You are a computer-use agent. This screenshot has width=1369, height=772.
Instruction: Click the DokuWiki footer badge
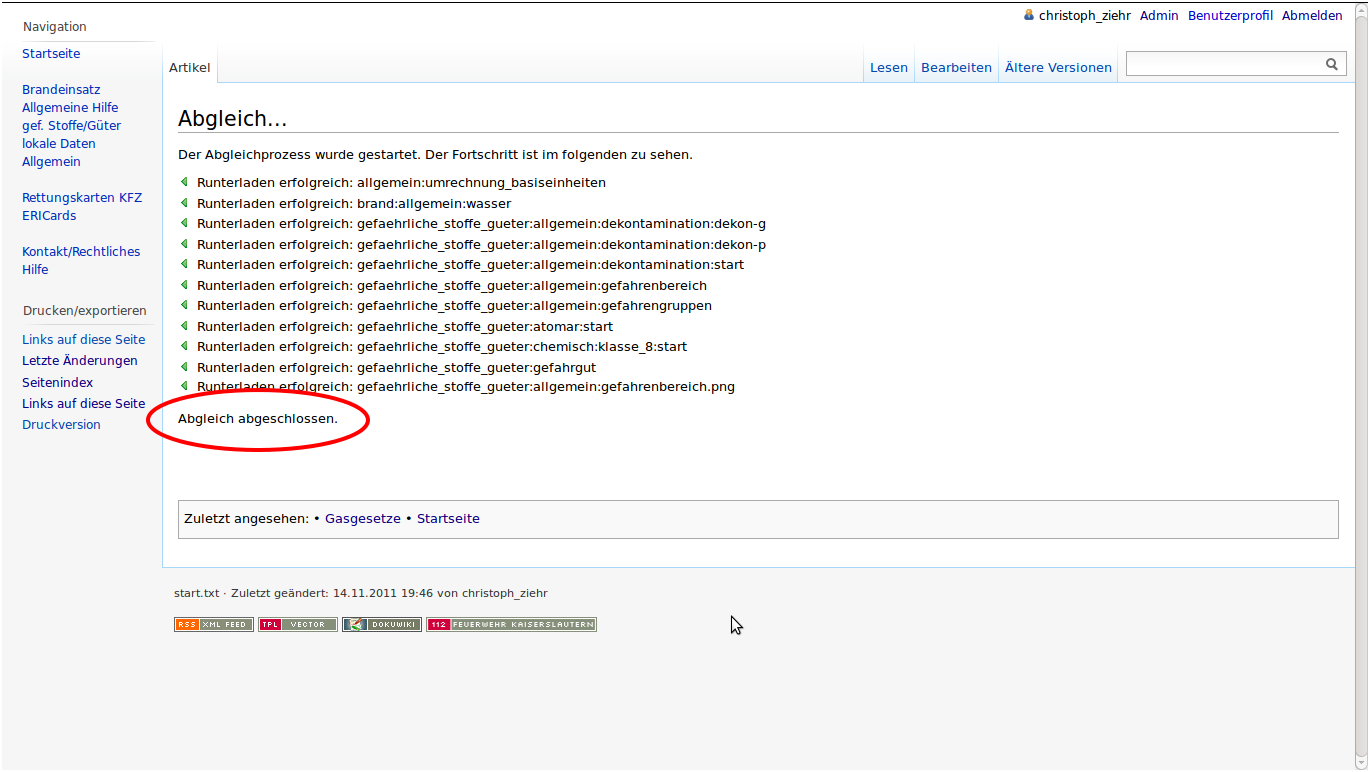381,624
